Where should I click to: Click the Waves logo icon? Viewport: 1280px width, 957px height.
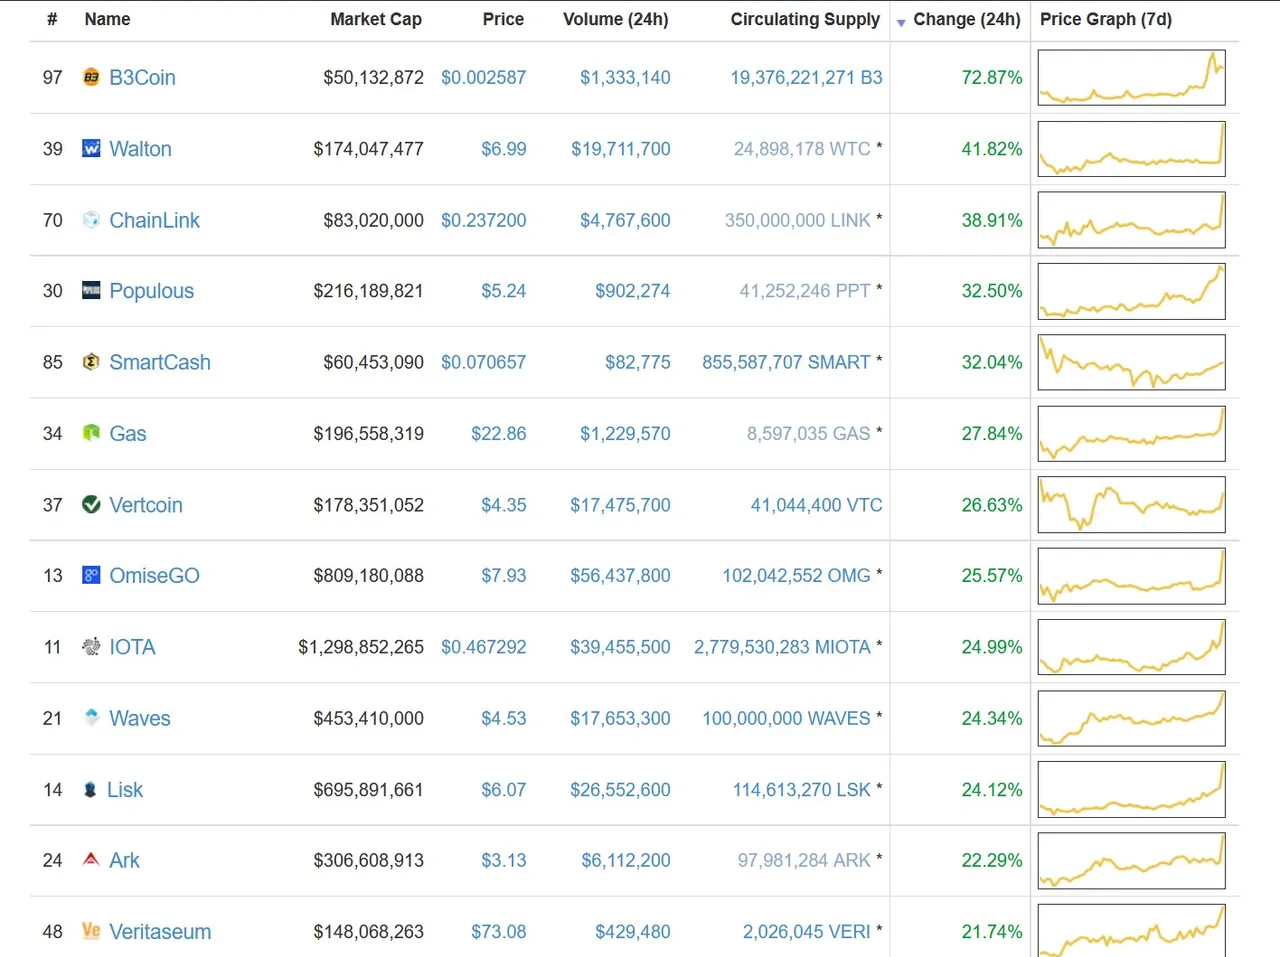pos(91,717)
